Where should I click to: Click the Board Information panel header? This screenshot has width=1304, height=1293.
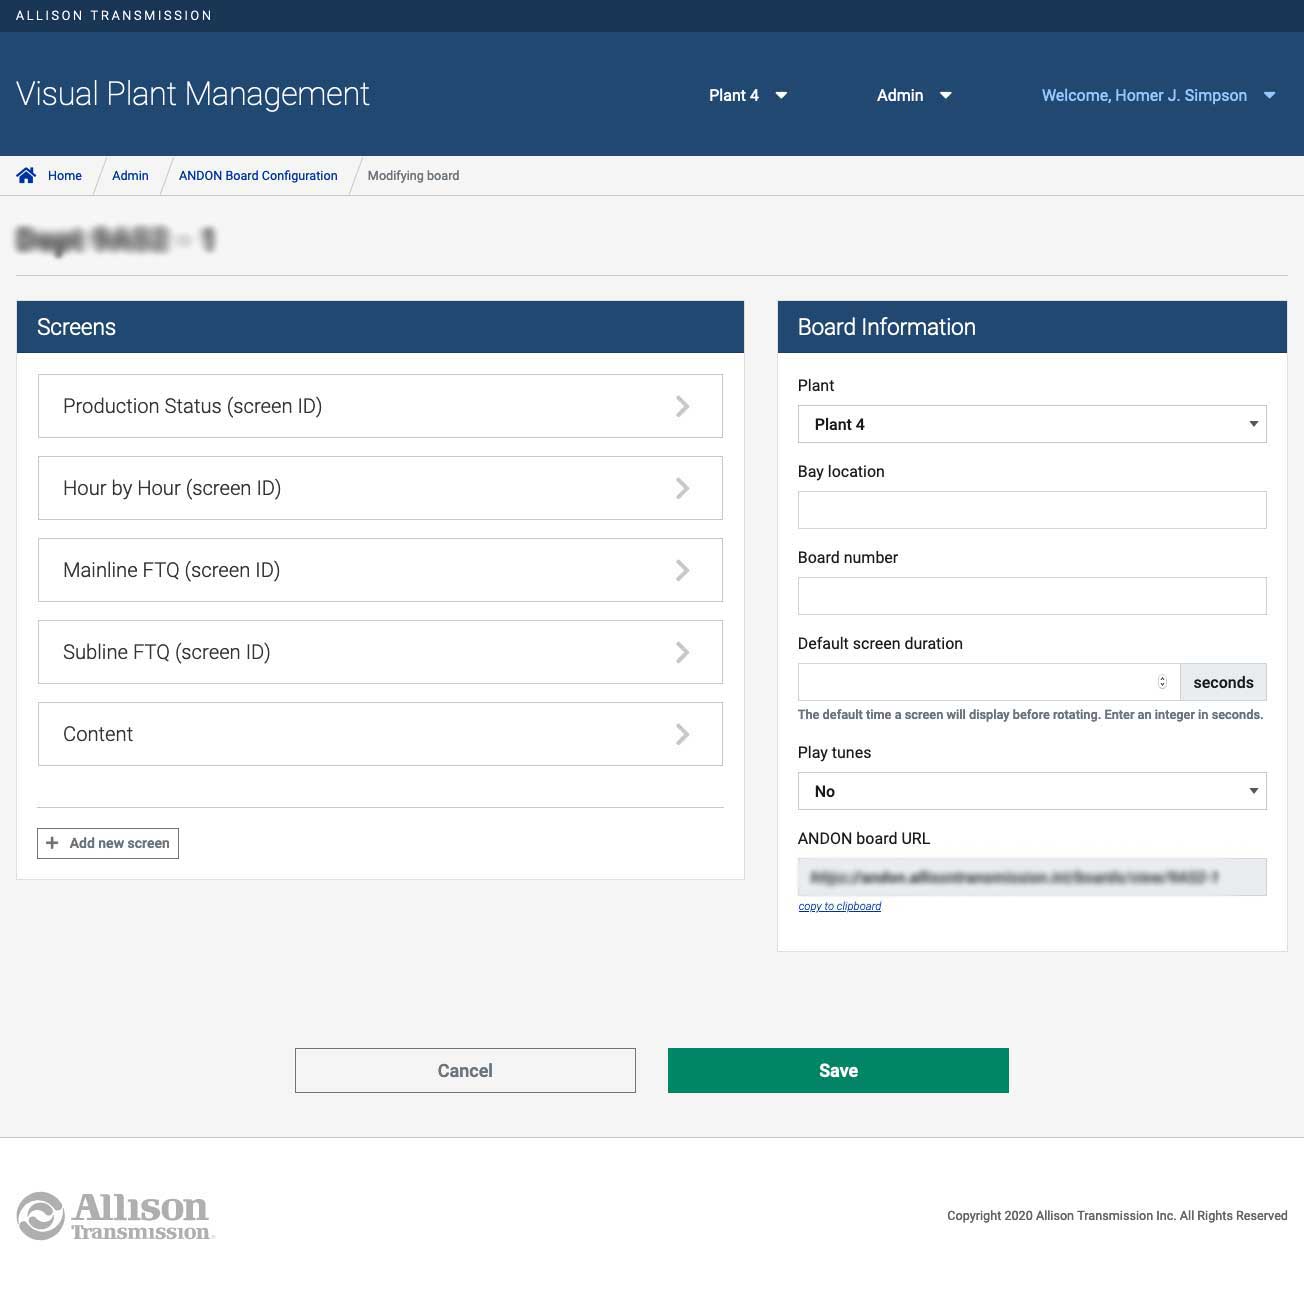pyautogui.click(x=1032, y=327)
